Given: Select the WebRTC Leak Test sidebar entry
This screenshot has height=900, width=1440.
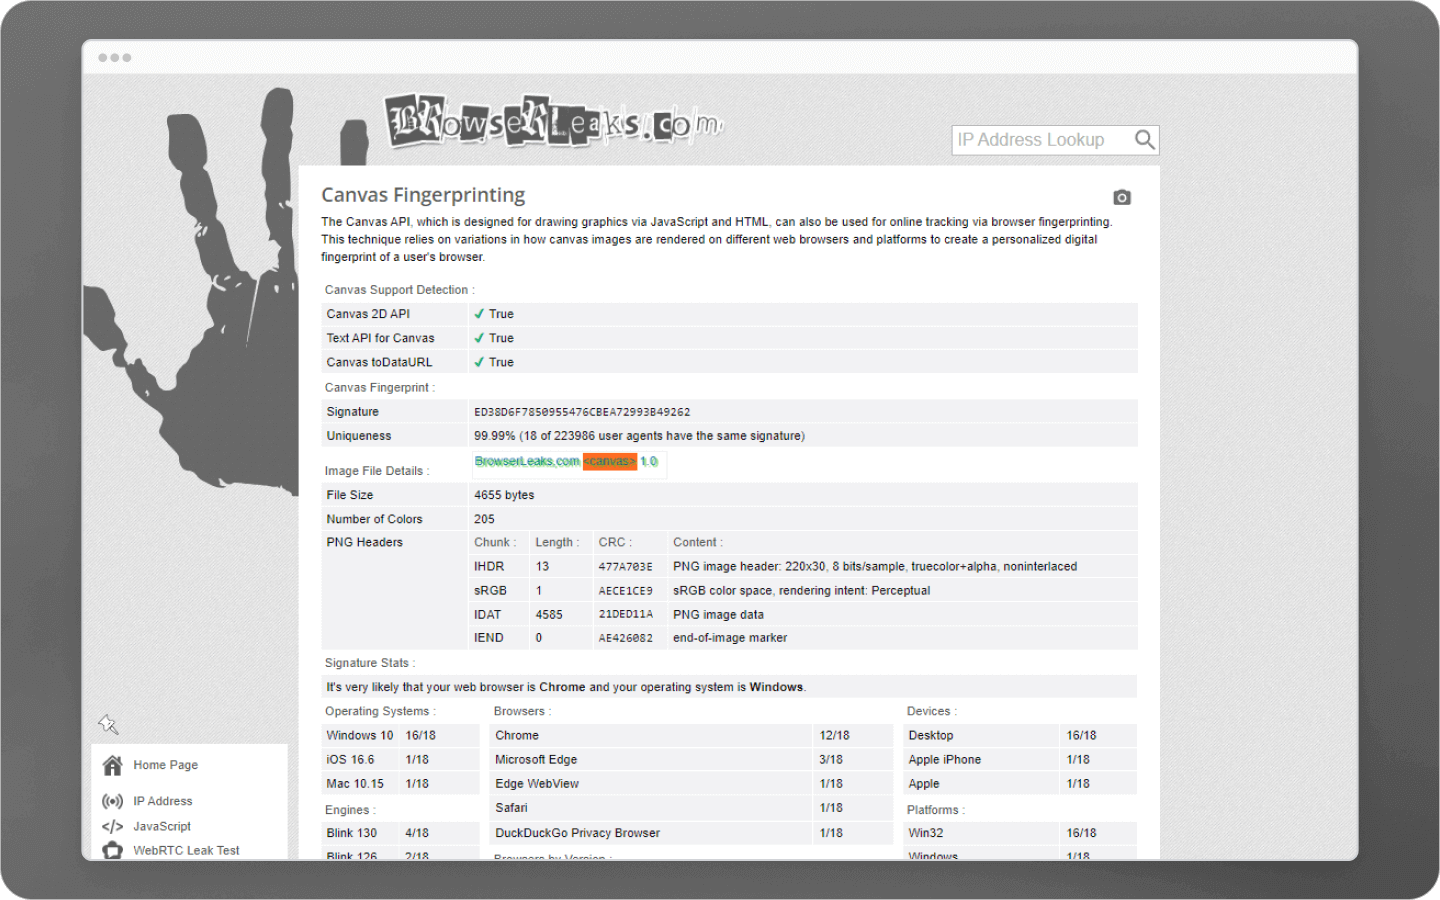Looking at the screenshot, I should pyautogui.click(x=185, y=850).
